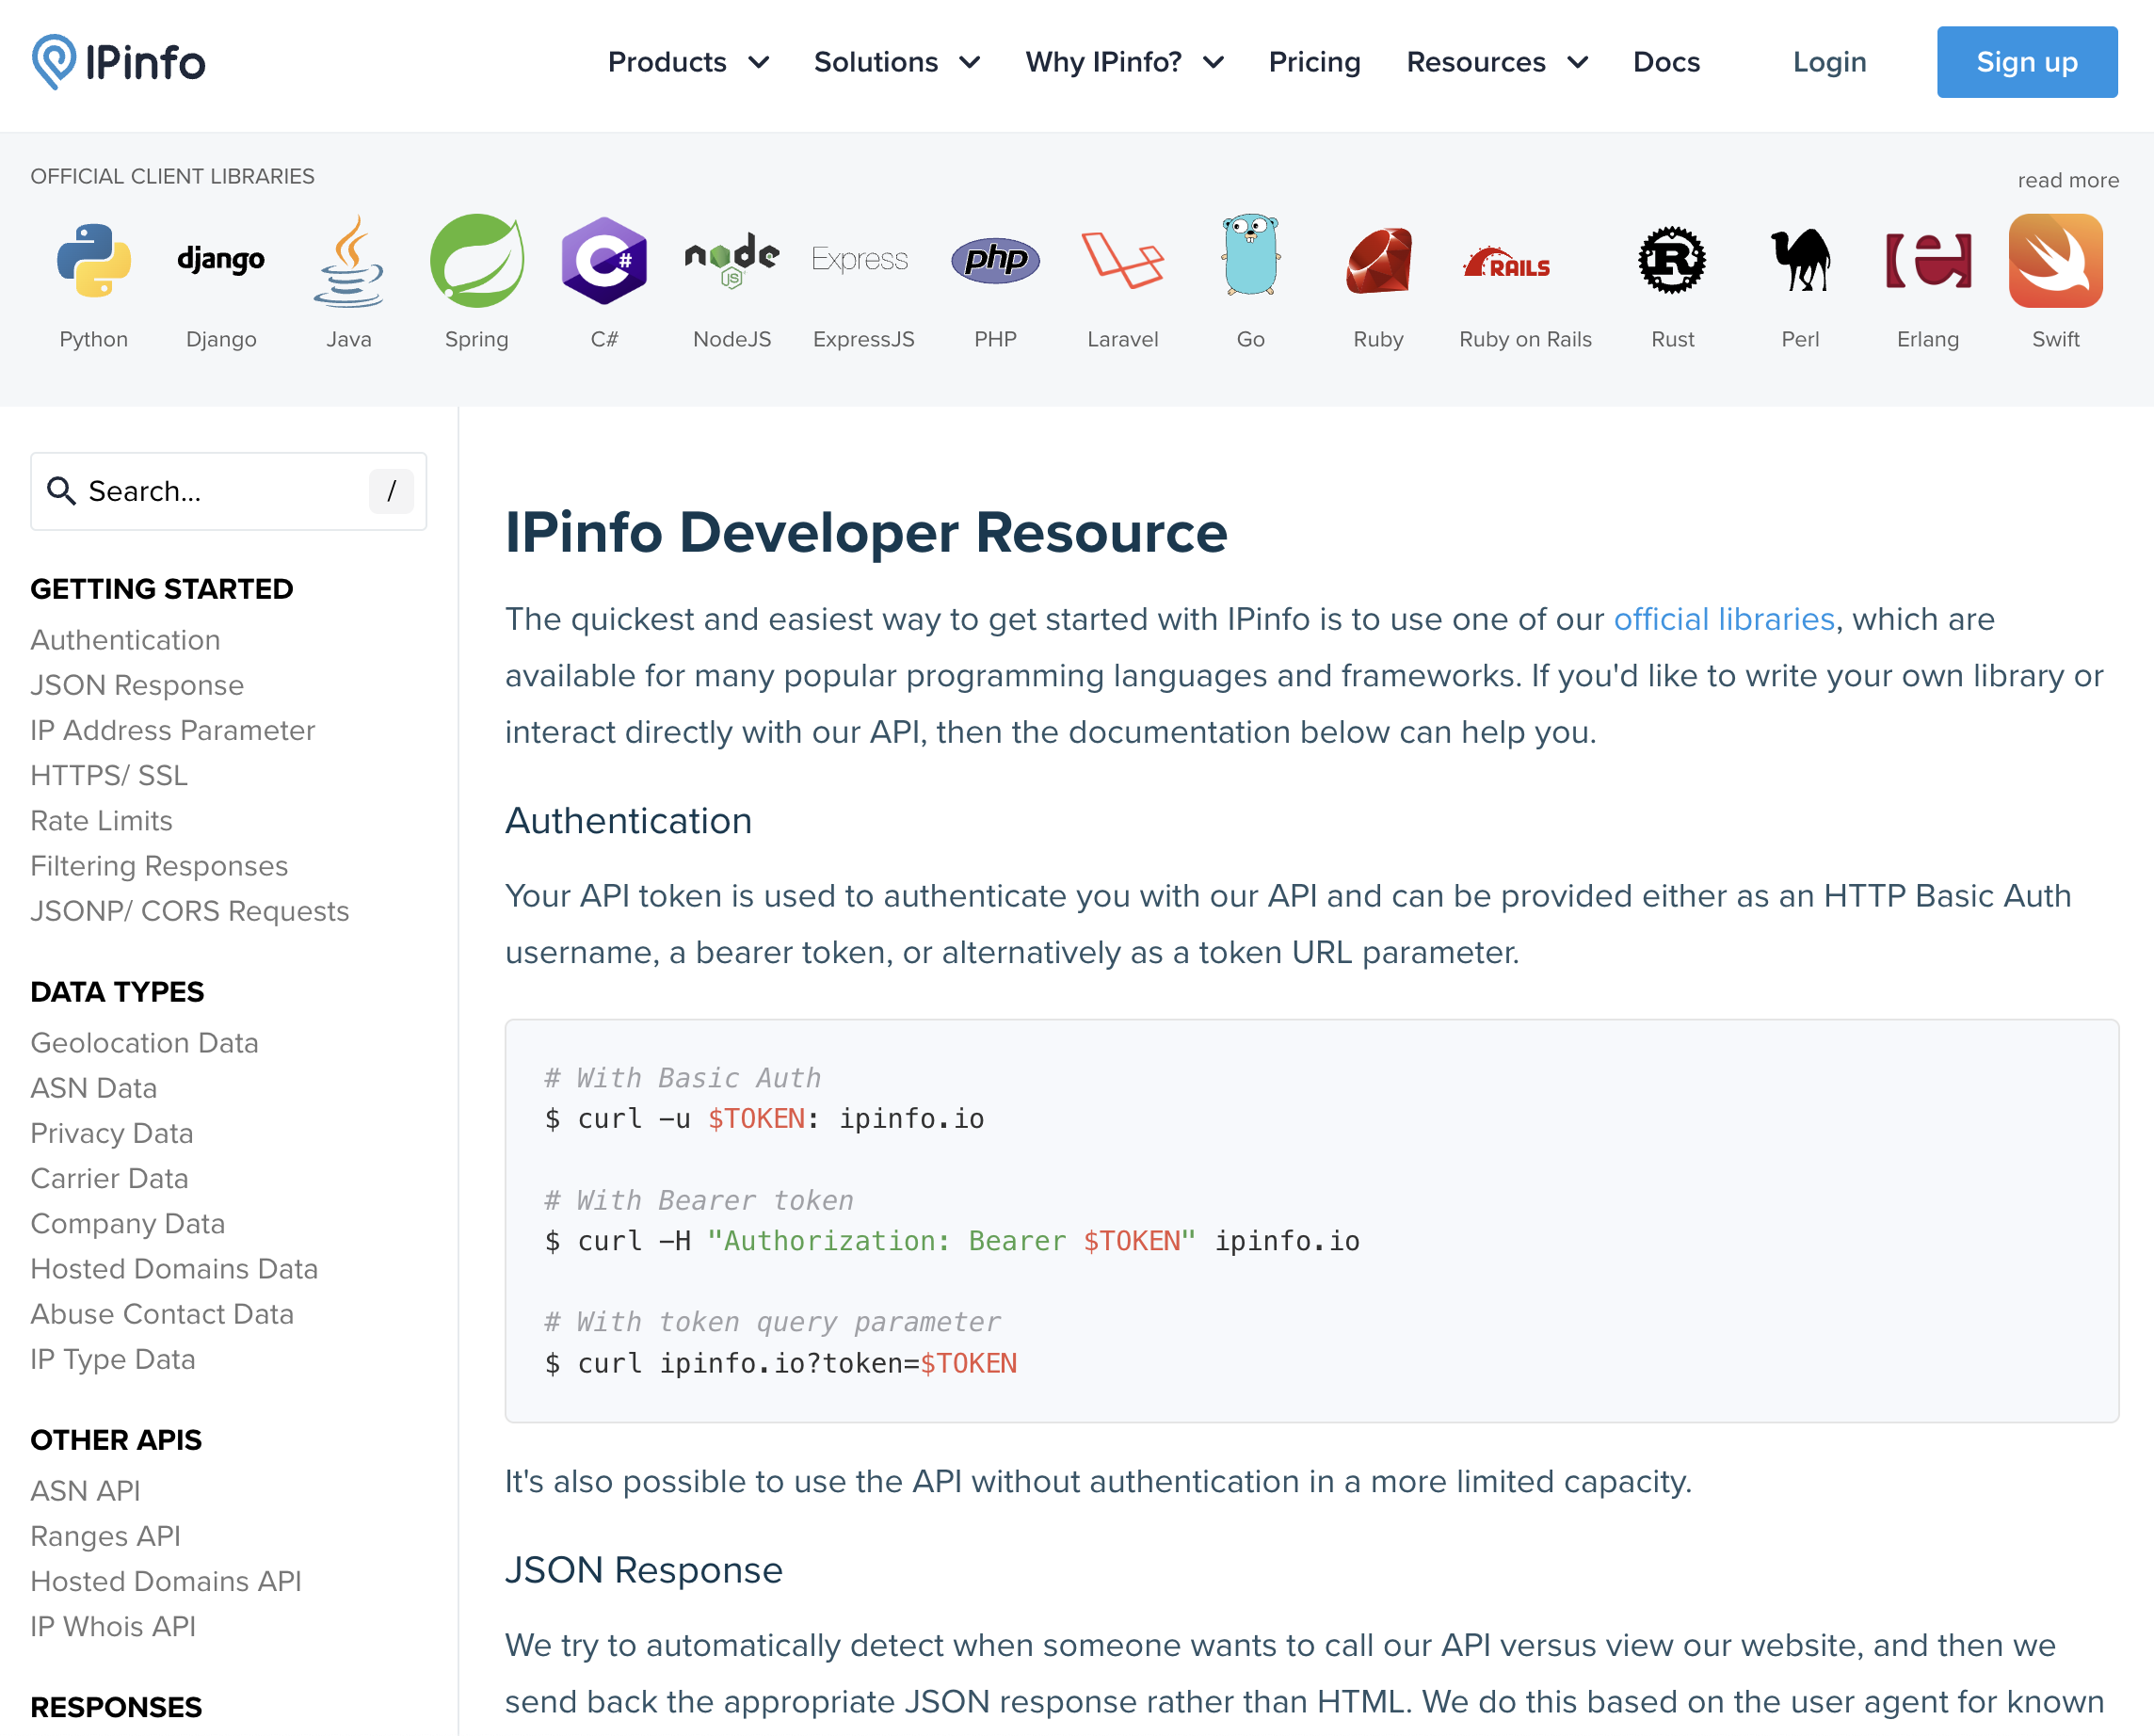Follow the official libraries link

pyautogui.click(x=1724, y=619)
